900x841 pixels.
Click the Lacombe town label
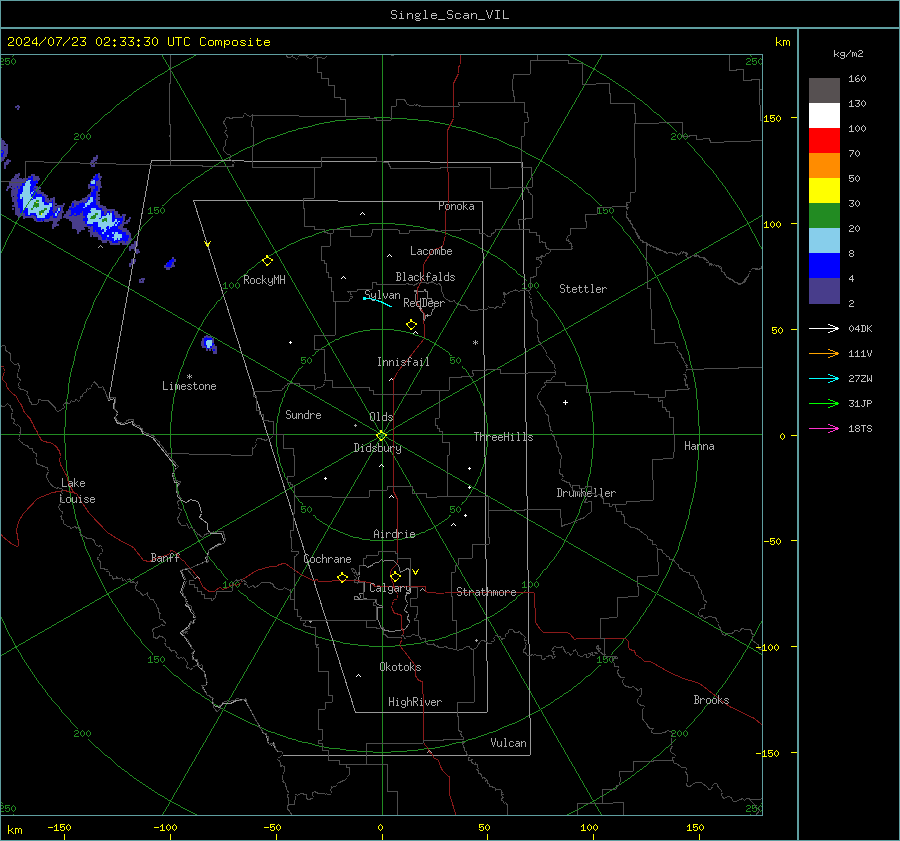(431, 251)
